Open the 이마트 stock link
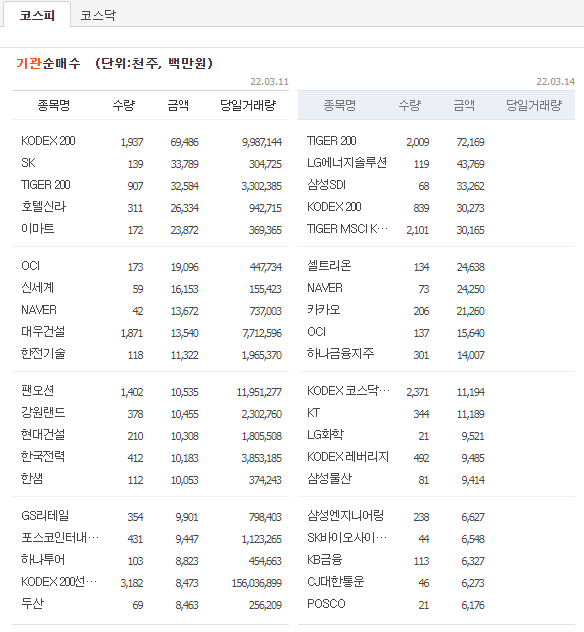Screen dimensions: 584x632 pyautogui.click(x=37, y=229)
